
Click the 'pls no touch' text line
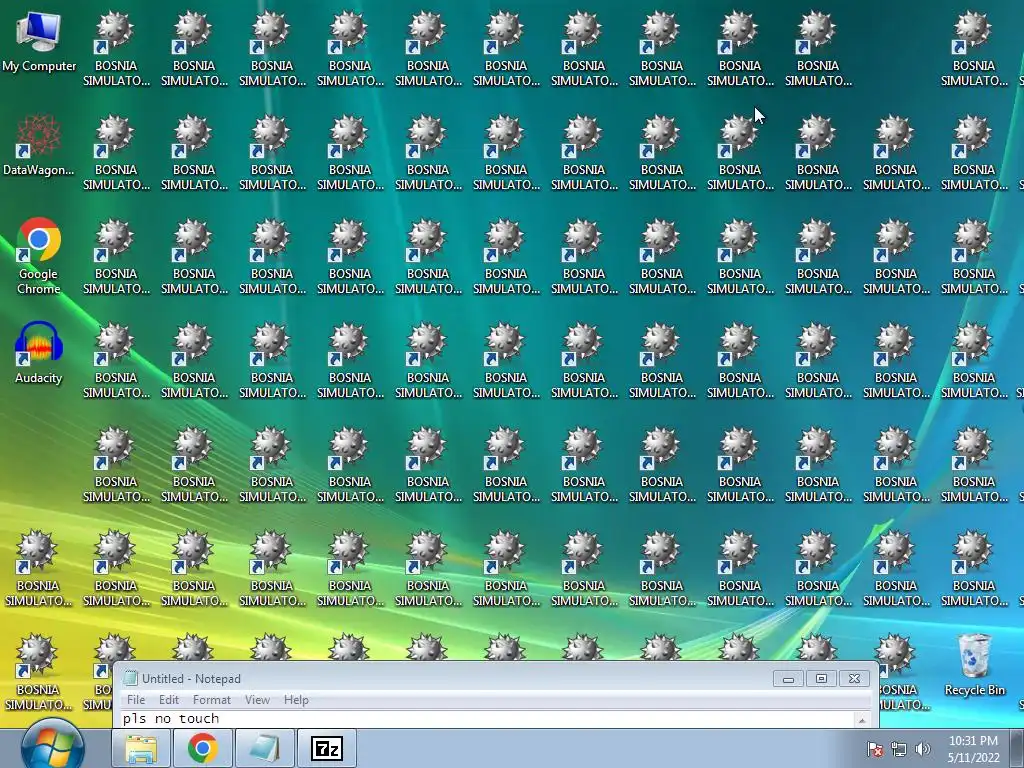tap(171, 718)
